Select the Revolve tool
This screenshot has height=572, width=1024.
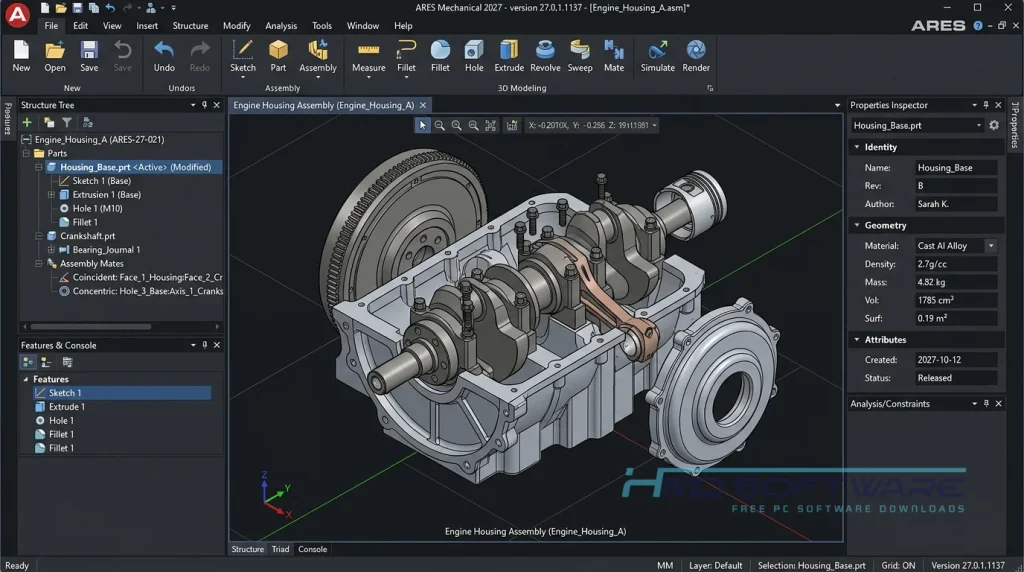[545, 56]
